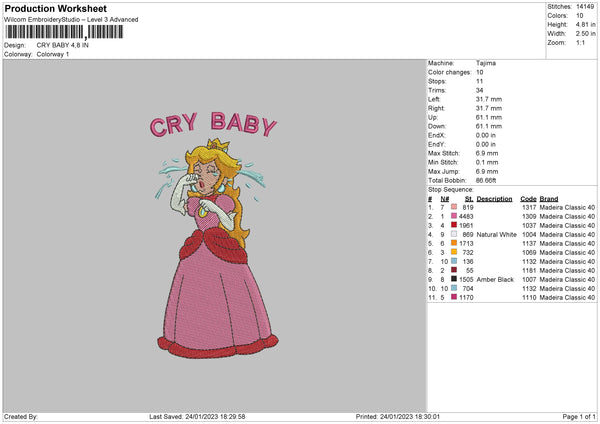The image size is (600, 424).
Task: Click the Production Worksheet heading
Action: 55,8
